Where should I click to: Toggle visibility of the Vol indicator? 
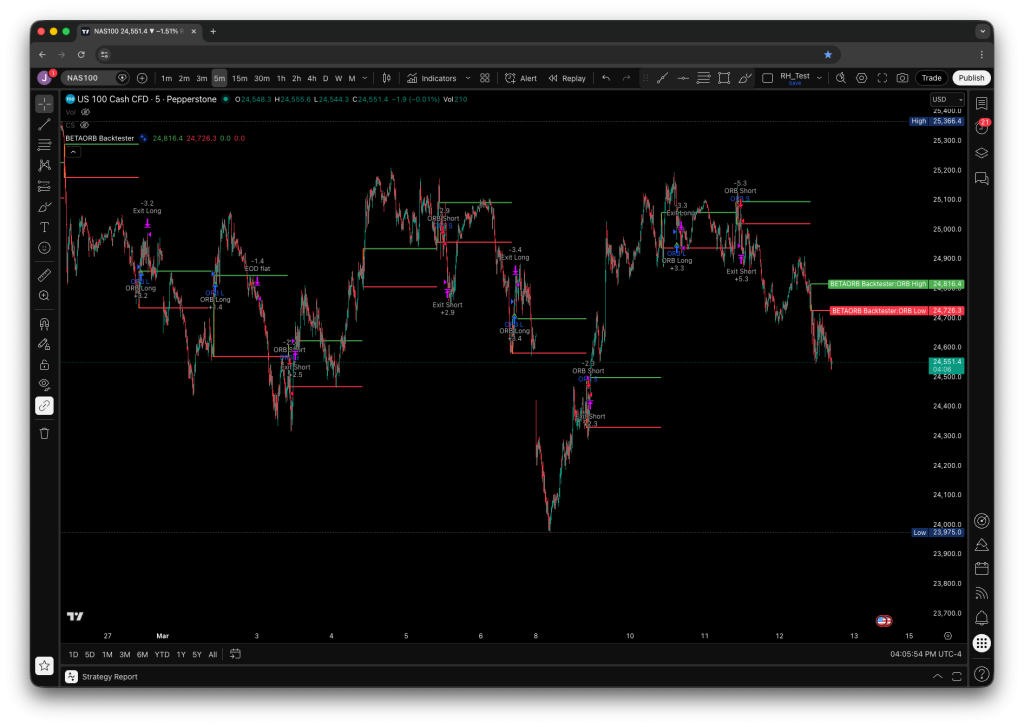click(x=85, y=112)
